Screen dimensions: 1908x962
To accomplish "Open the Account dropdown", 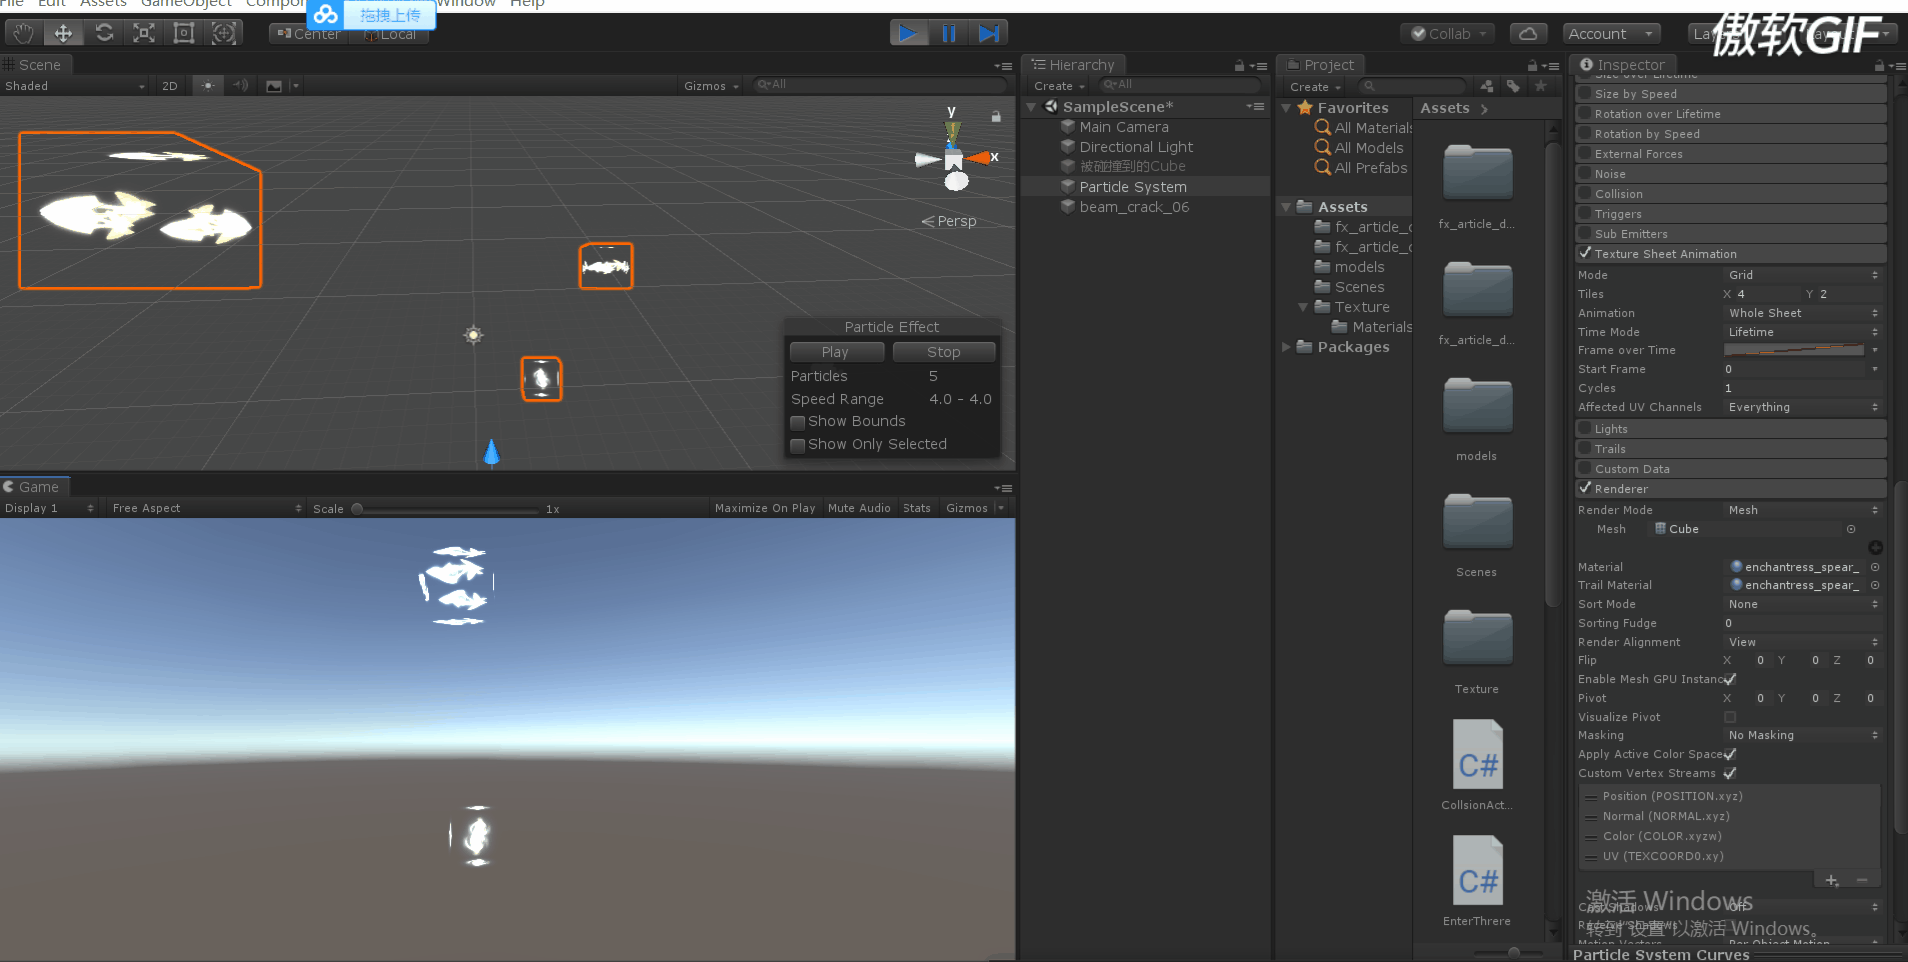I will coord(1611,33).
